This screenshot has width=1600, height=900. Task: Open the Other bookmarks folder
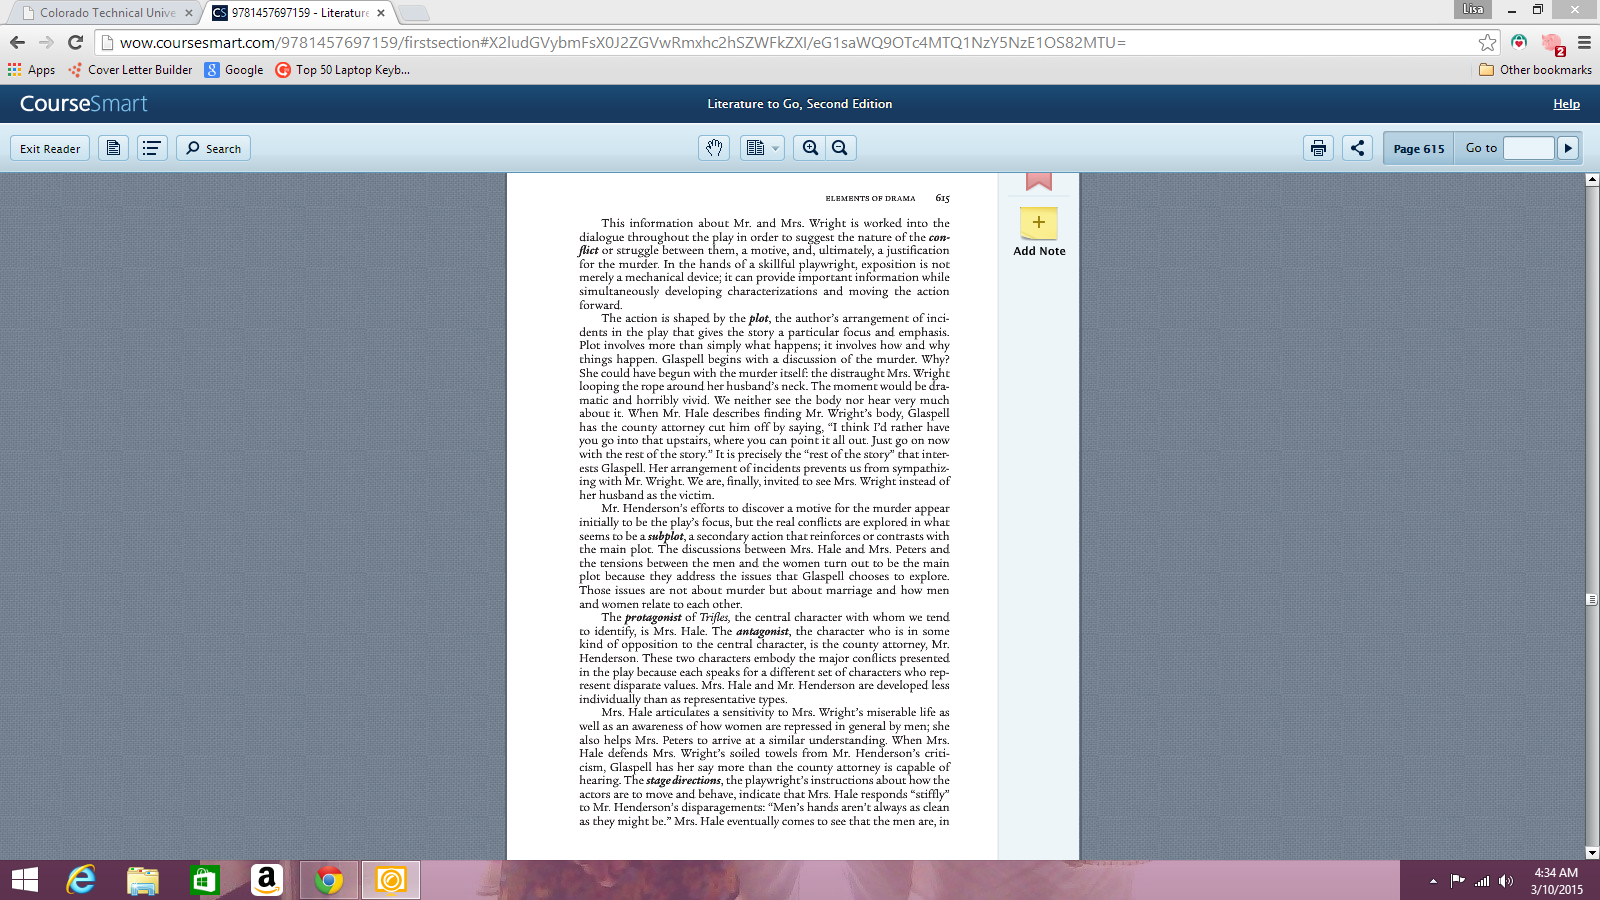[x=1535, y=70]
